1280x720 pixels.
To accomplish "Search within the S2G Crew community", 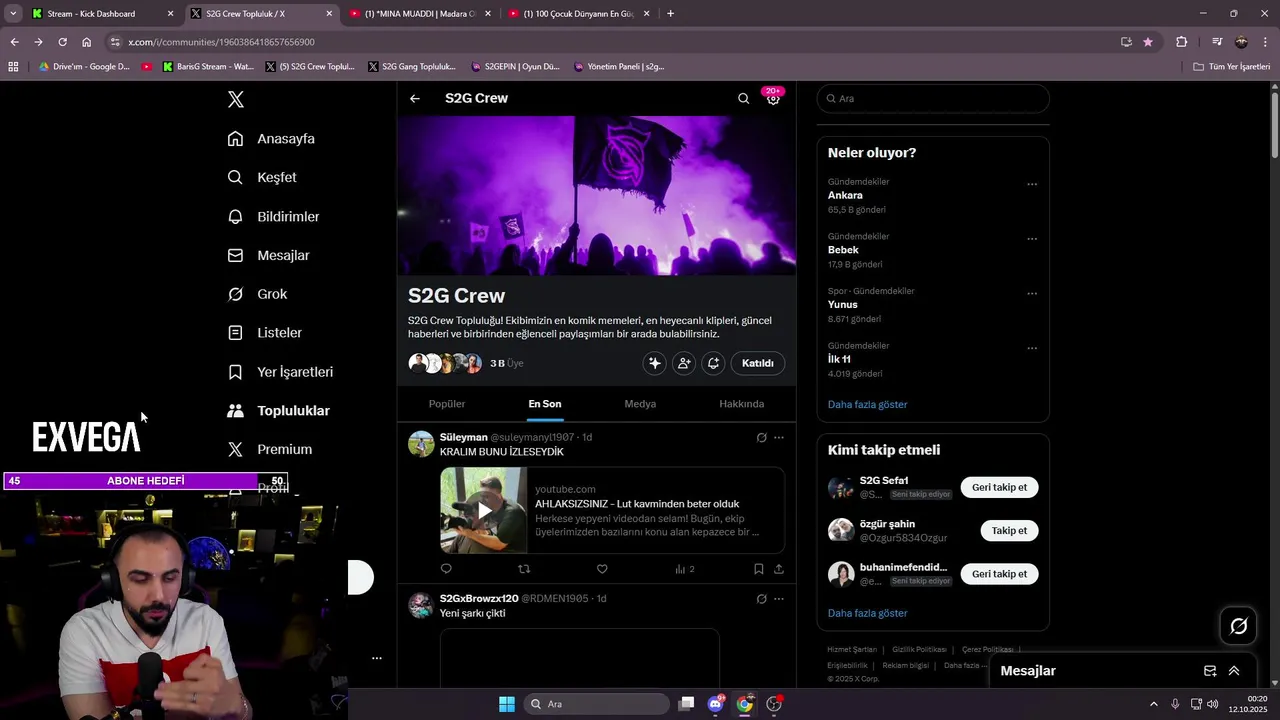I will click(x=743, y=98).
